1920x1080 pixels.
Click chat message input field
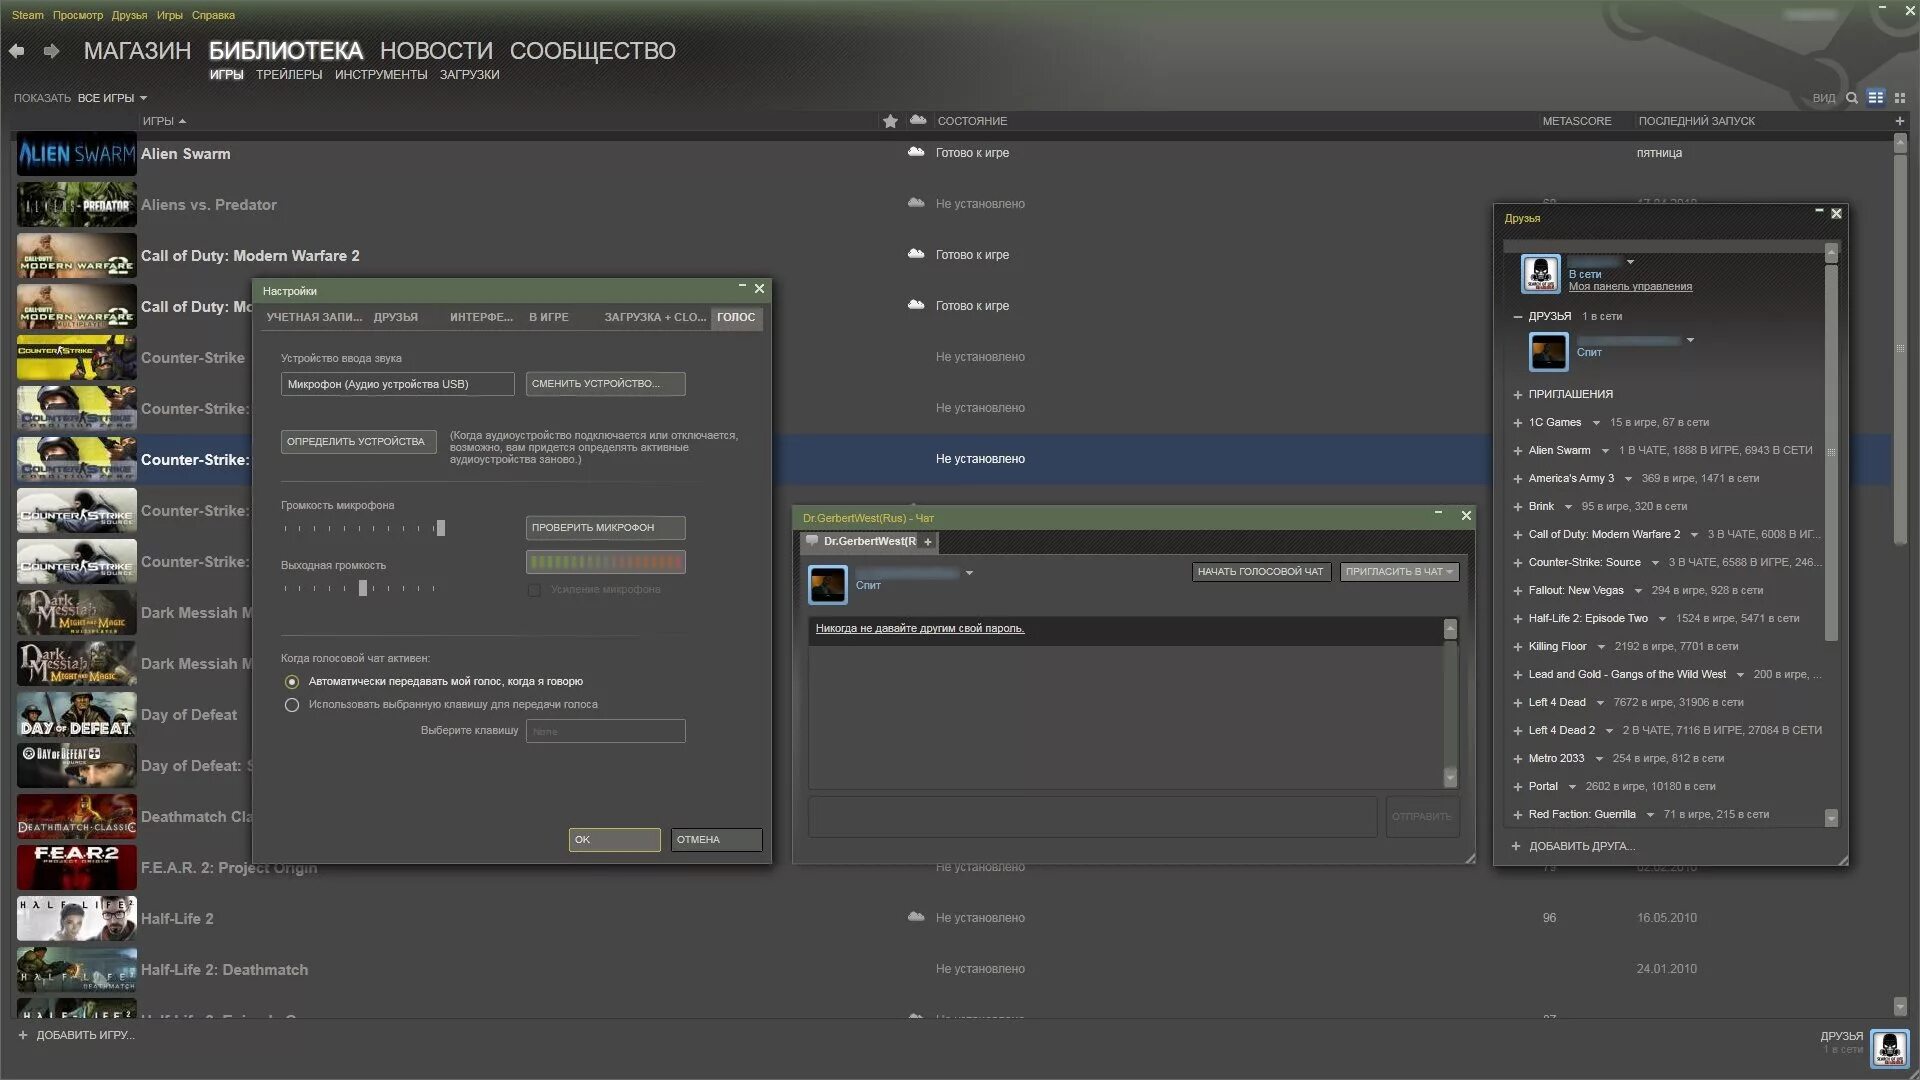[1092, 817]
